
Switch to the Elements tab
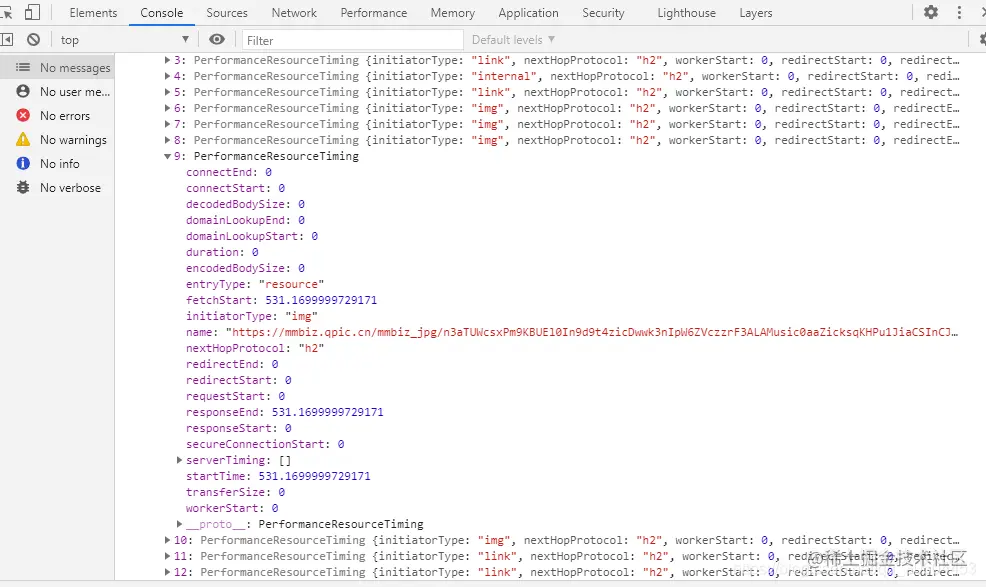point(93,13)
